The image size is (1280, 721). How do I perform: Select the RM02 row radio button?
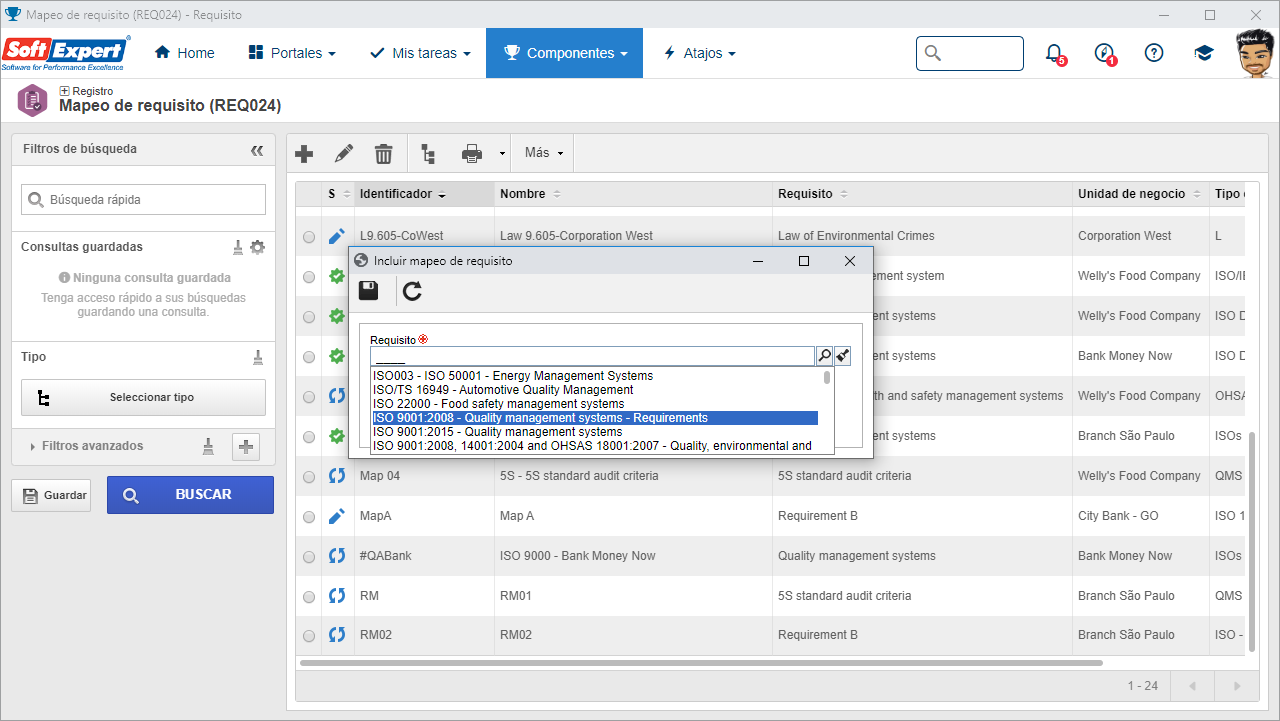point(309,635)
